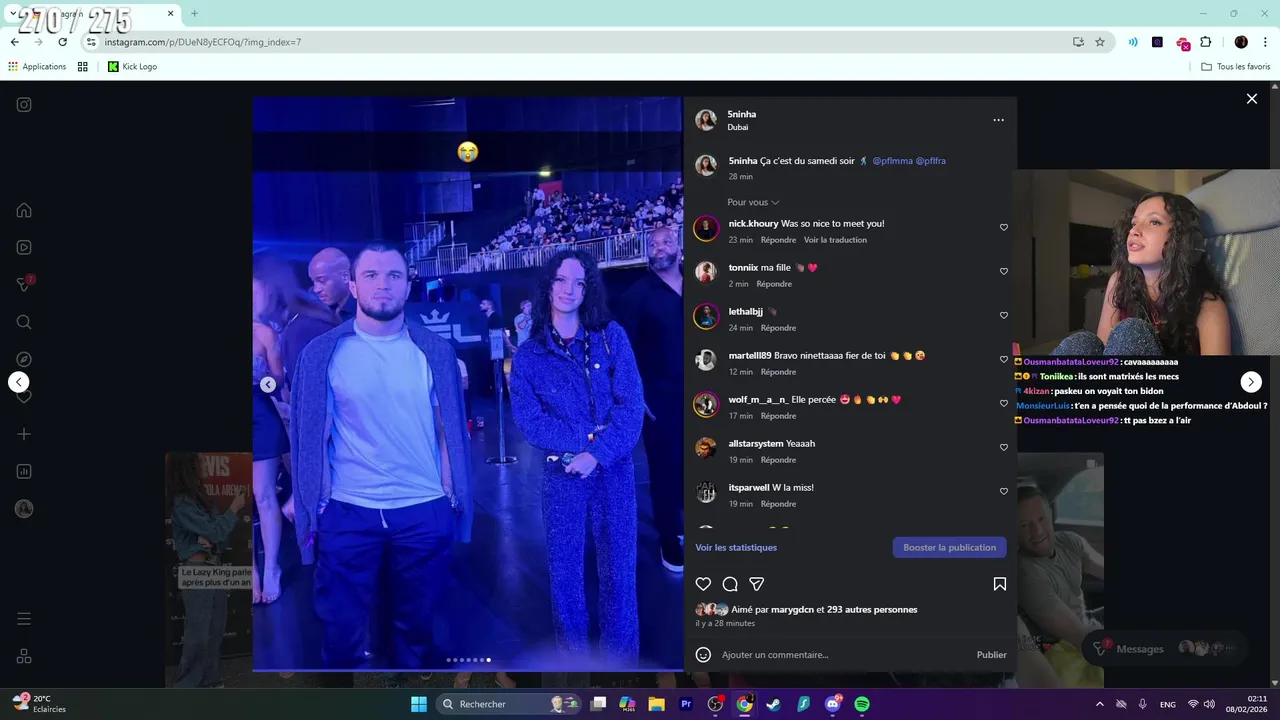Open Spotify from the taskbar
Screen dimensions: 1280x720
pos(862,704)
